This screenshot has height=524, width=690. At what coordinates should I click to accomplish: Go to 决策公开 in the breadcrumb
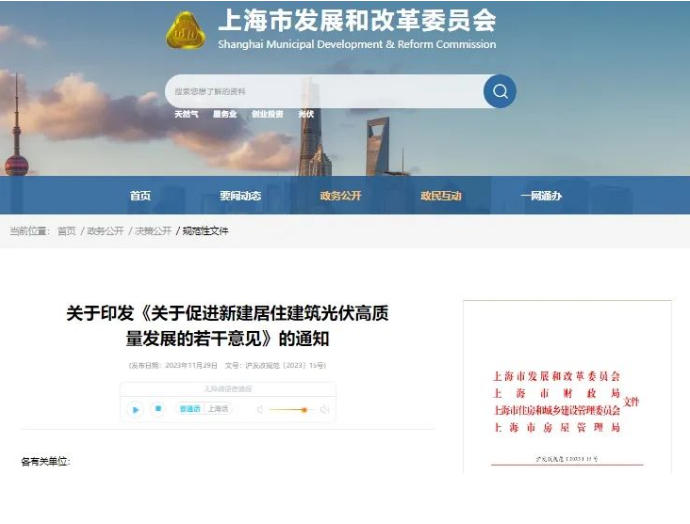pos(153,231)
